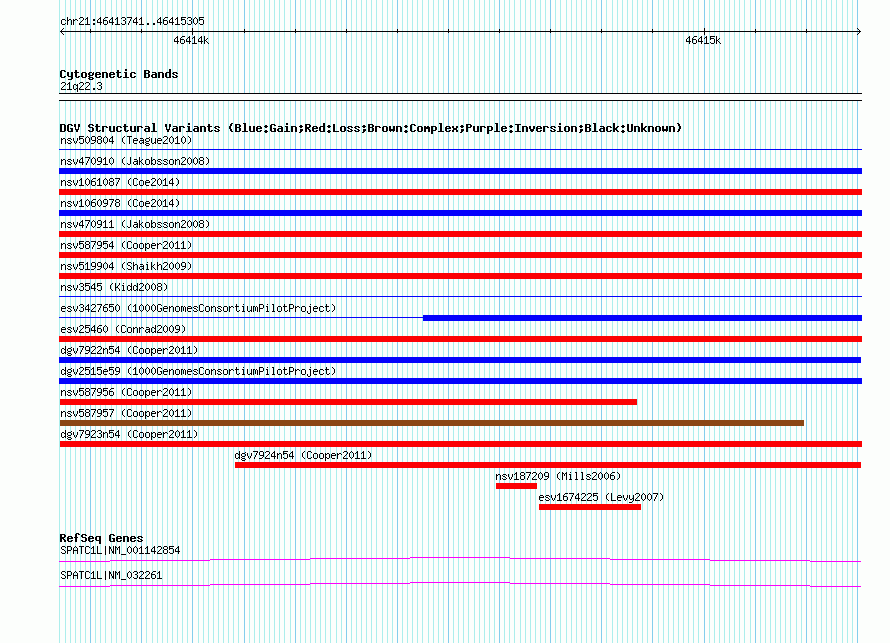Image resolution: width=890 pixels, height=643 pixels.
Task: Click nsv519904 (Shaikh2009) variant label
Action: (126, 267)
